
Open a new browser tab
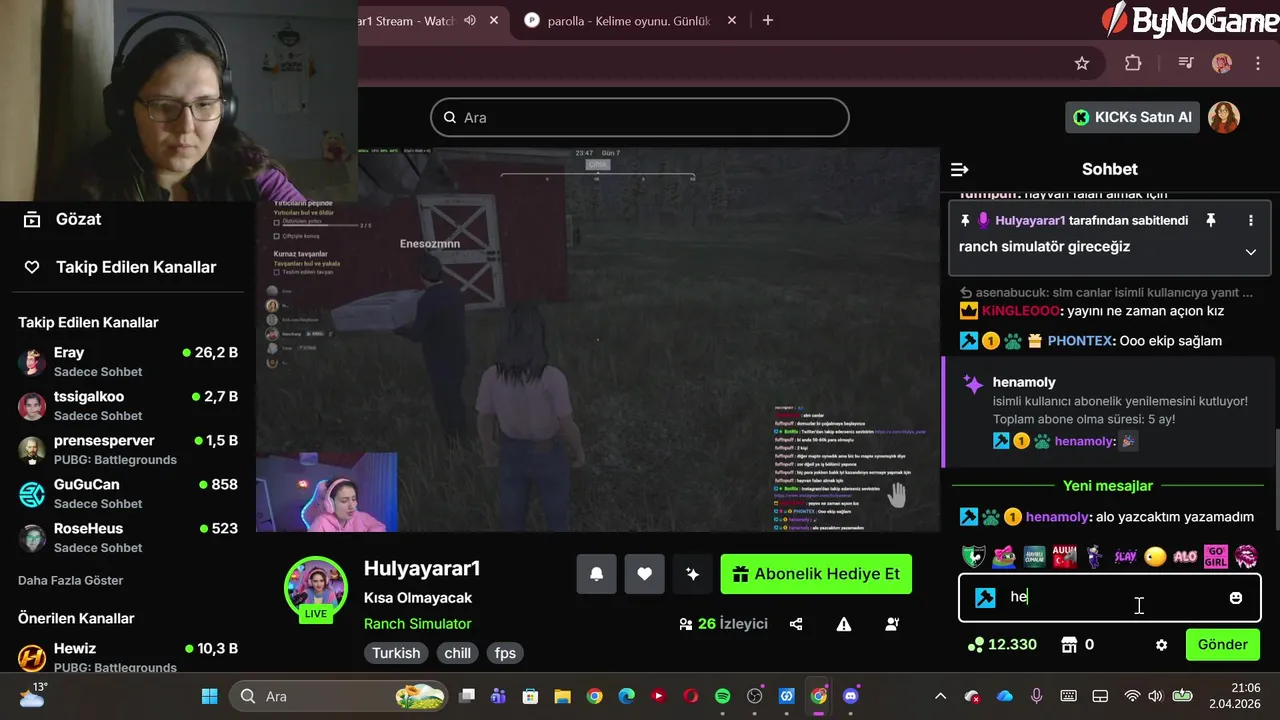(768, 20)
